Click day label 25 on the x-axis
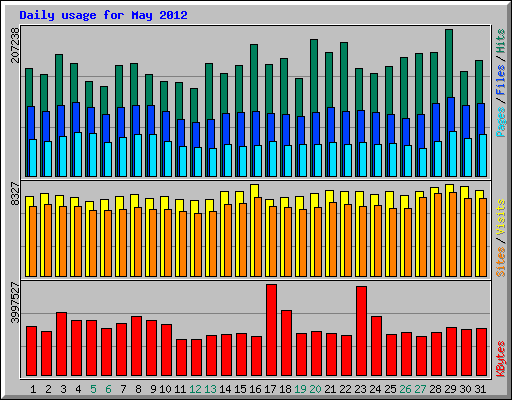The image size is (512, 400). (390, 389)
